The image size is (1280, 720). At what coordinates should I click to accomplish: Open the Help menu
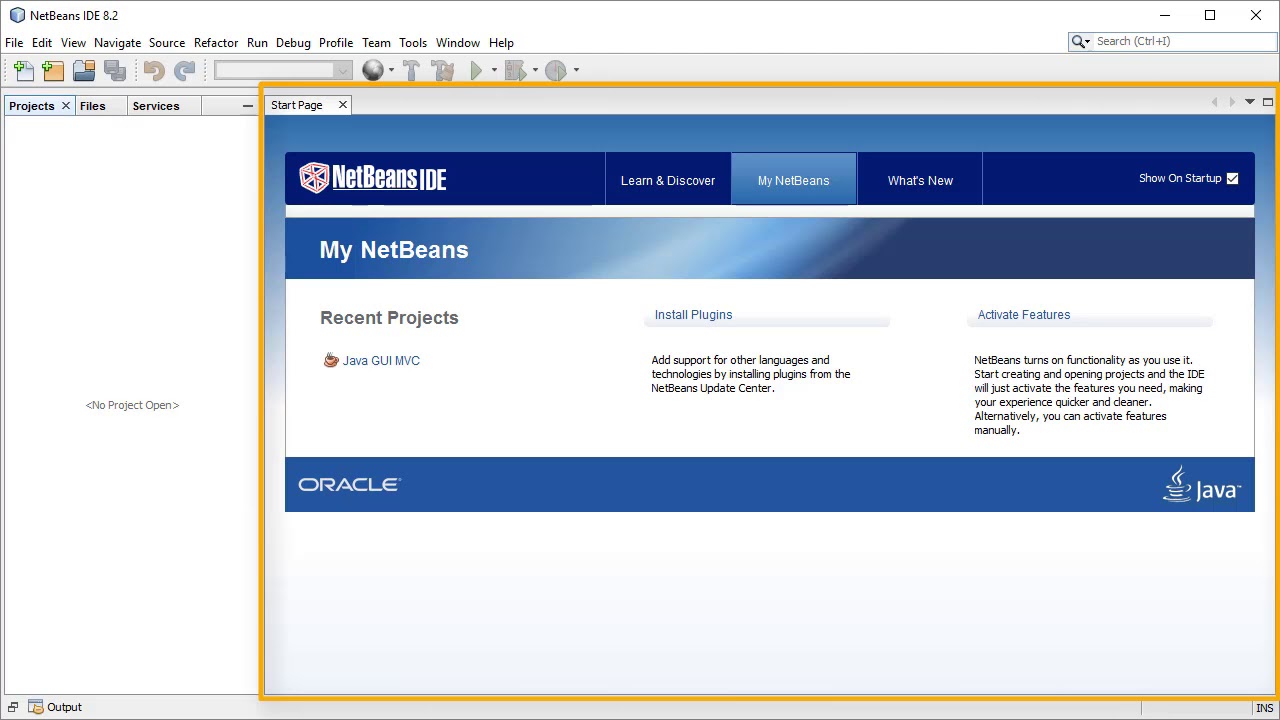tap(501, 43)
